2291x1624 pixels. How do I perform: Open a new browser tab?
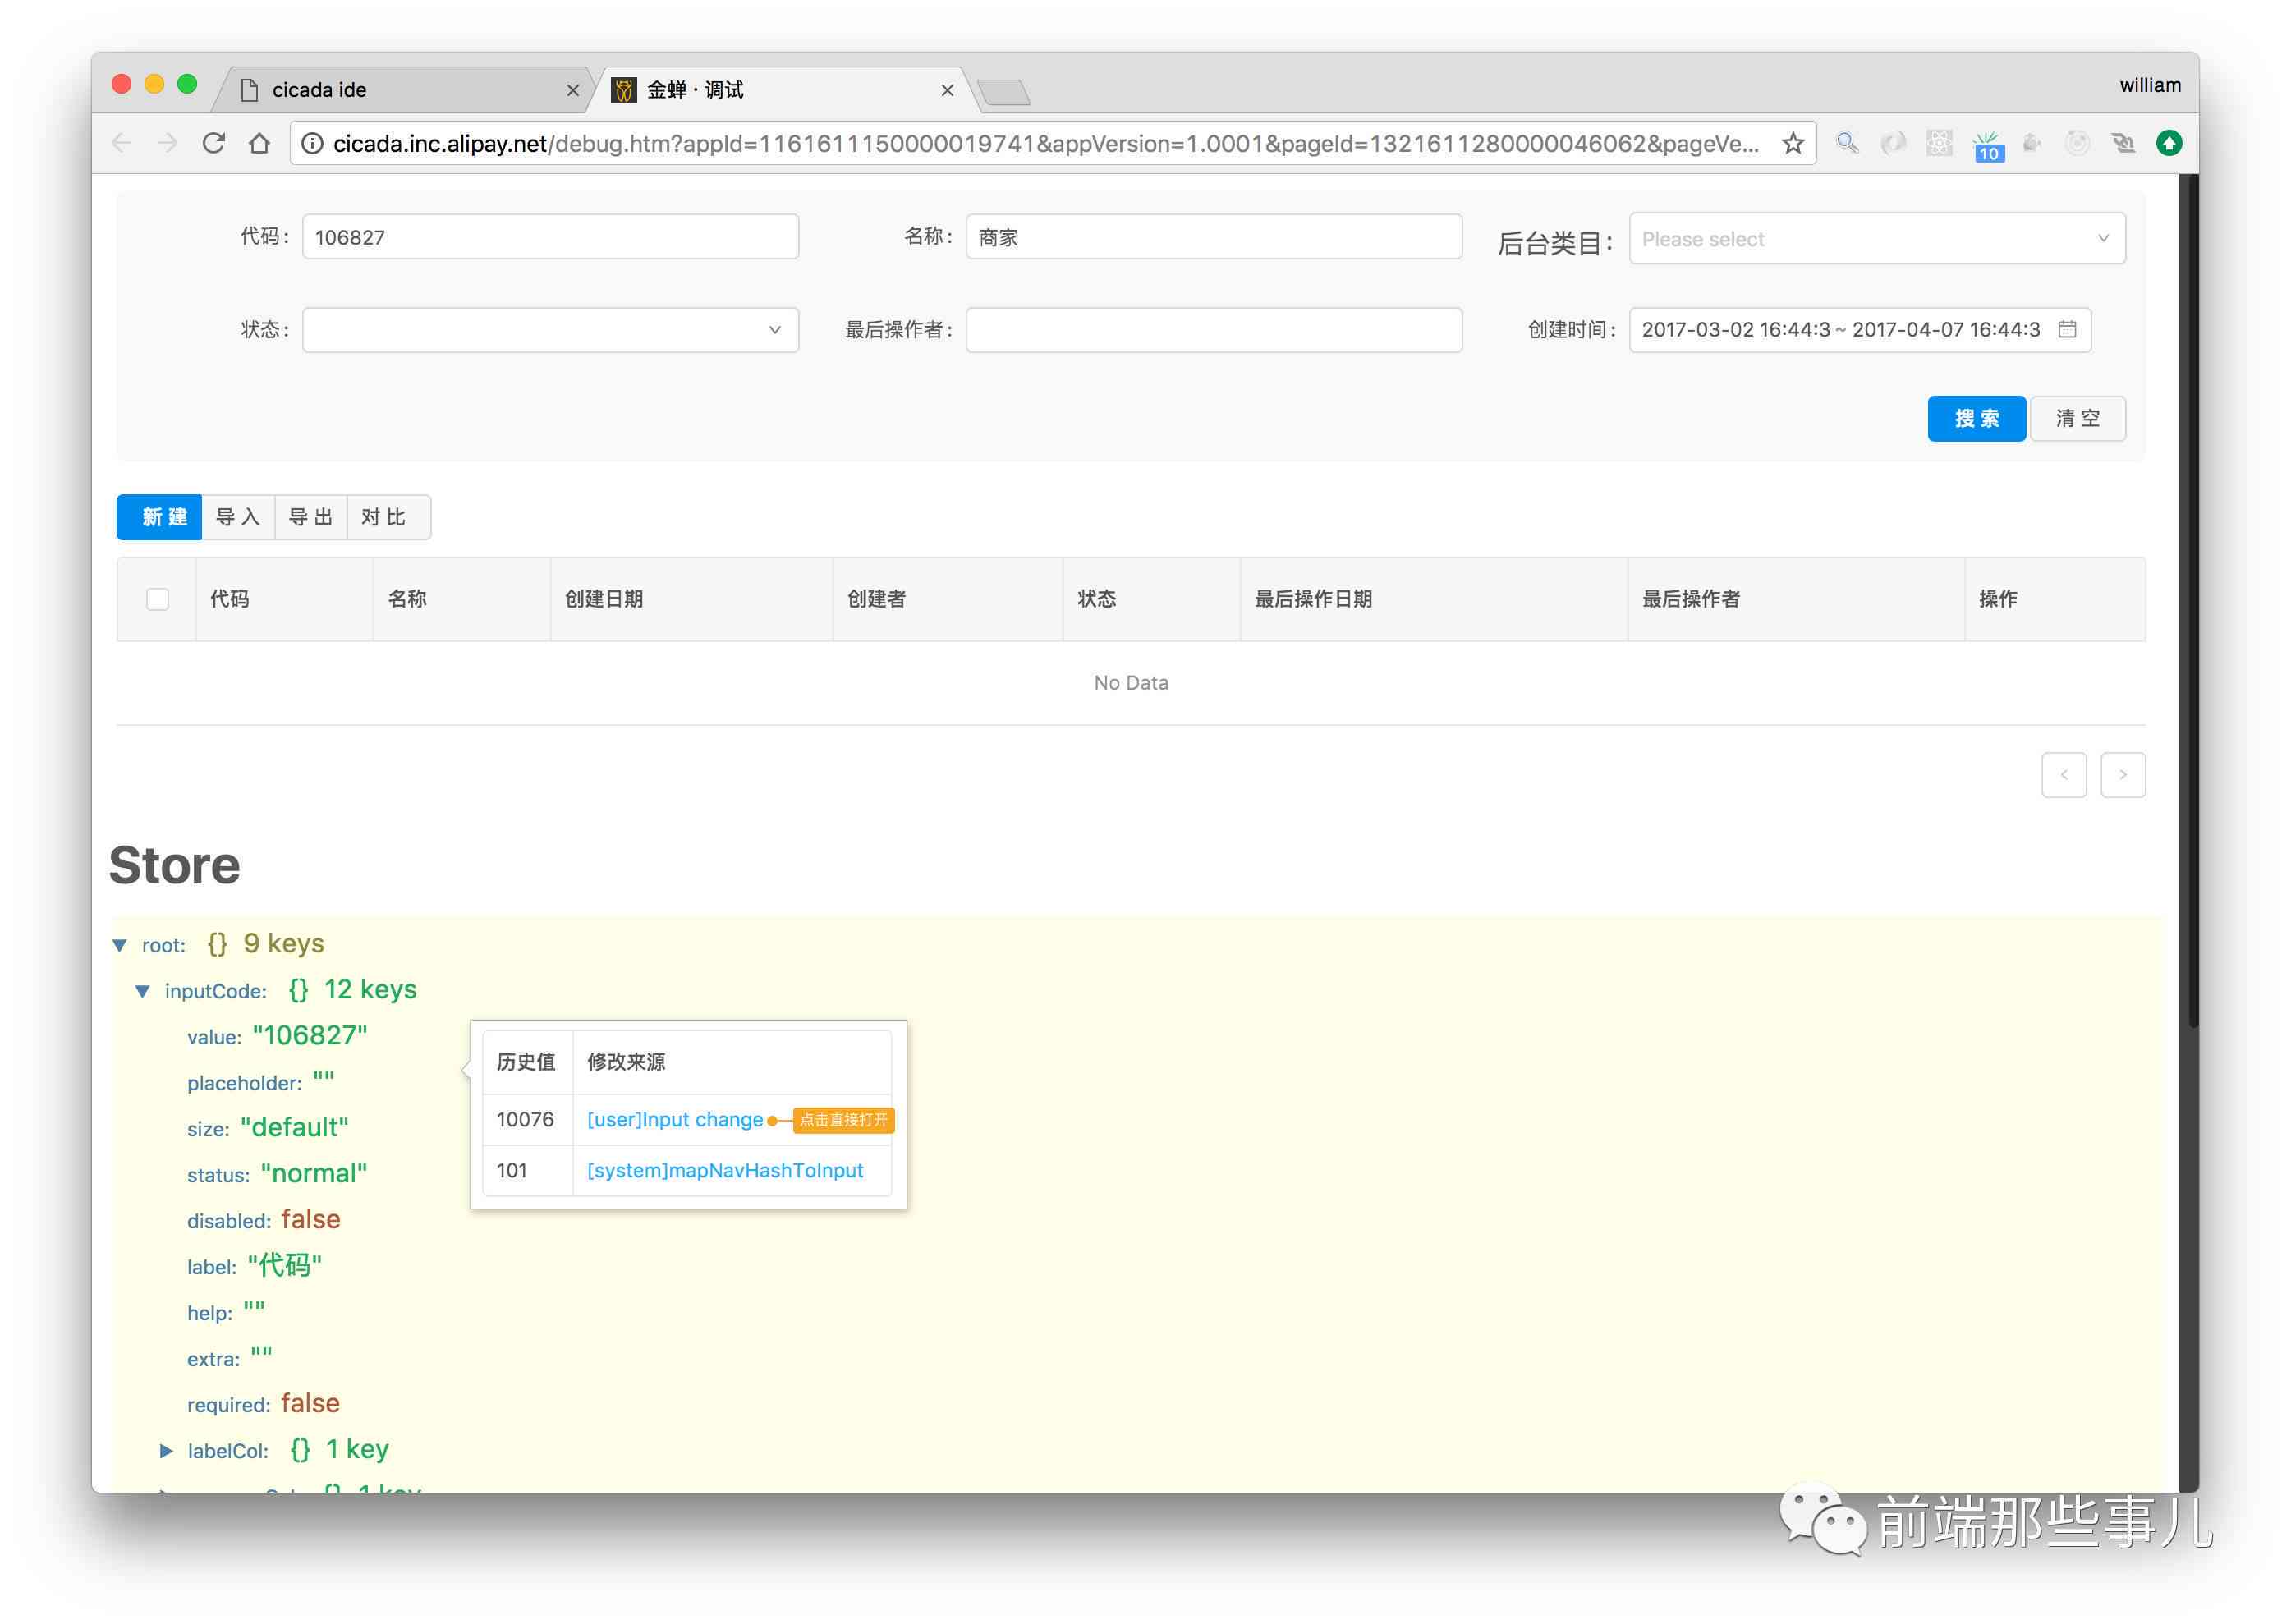(1003, 92)
